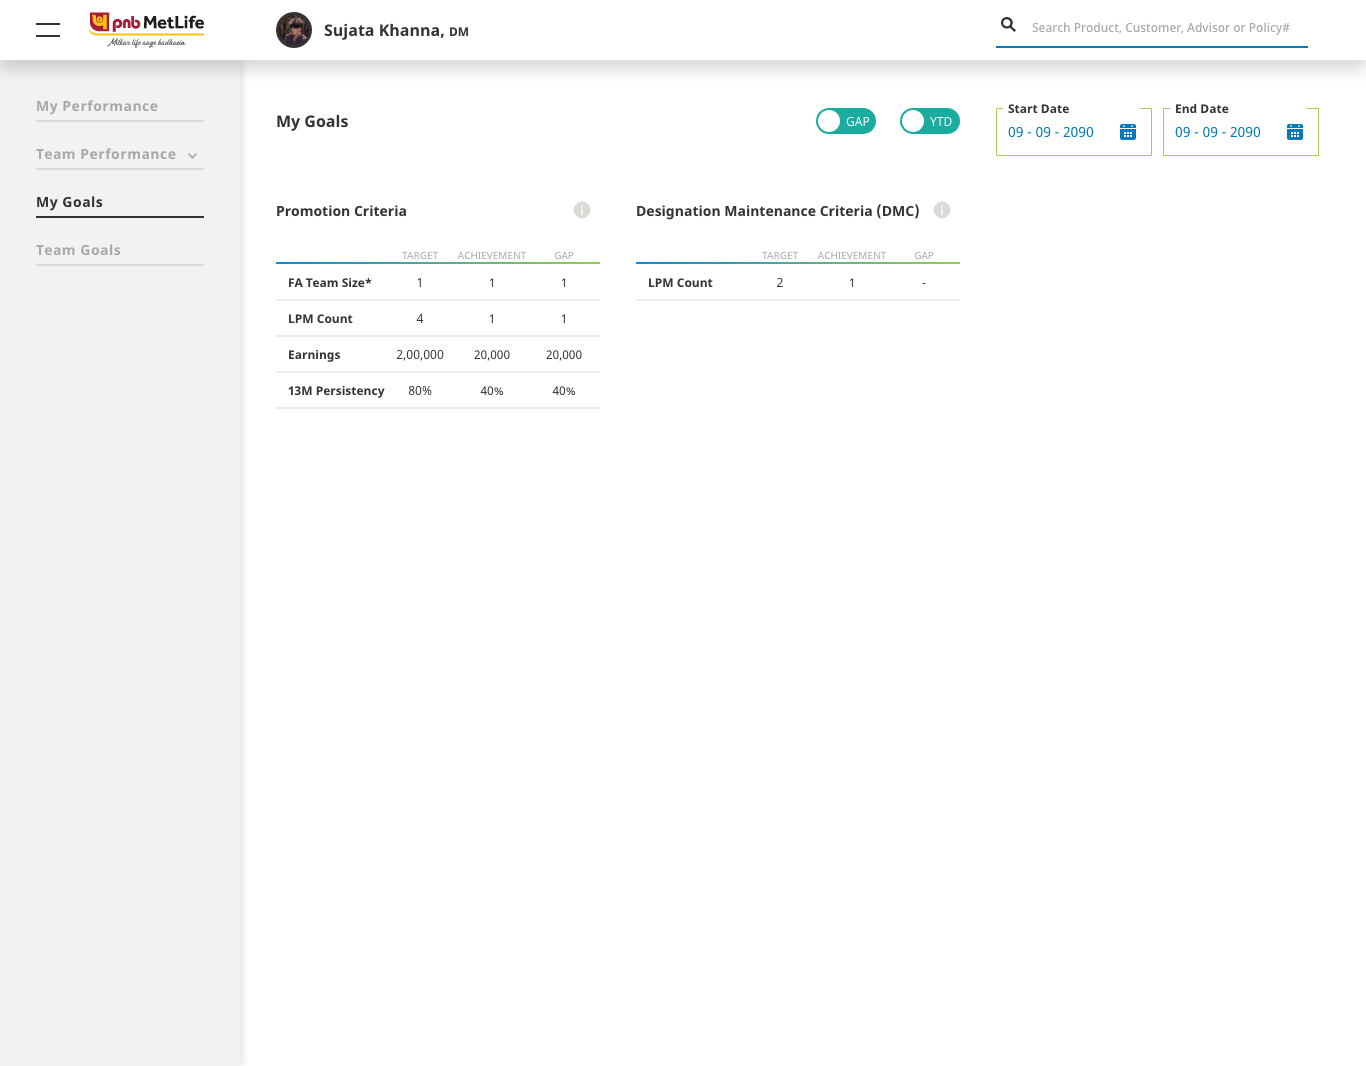Select Promotion Criteria LPM Count target 4
This screenshot has width=1366, height=1066.
click(420, 319)
